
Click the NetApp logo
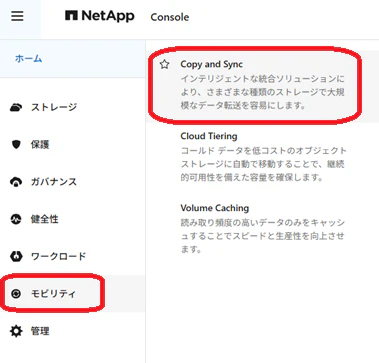100,16
